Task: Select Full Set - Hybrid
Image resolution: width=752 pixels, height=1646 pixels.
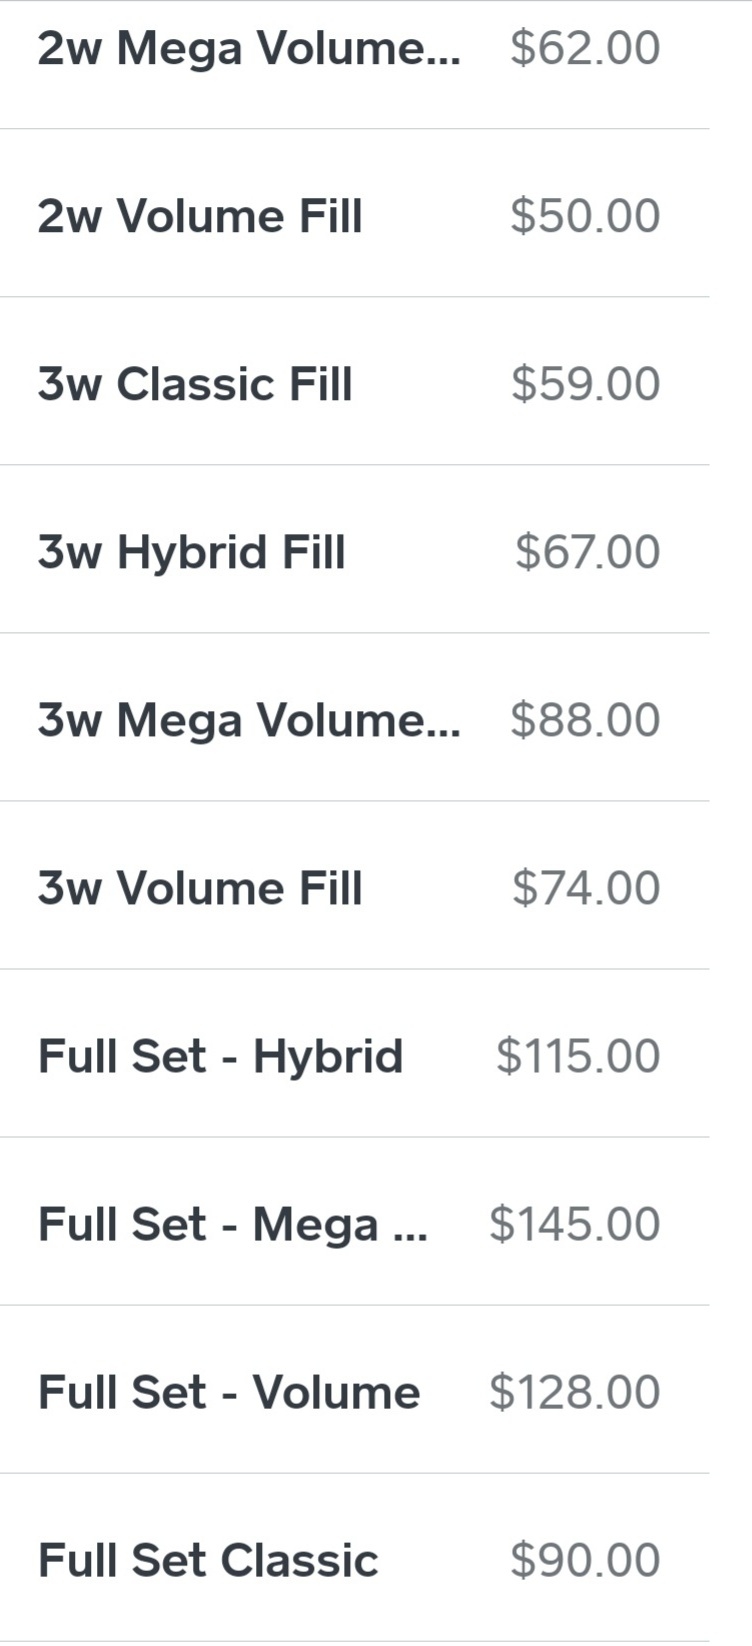Action: click(221, 1056)
